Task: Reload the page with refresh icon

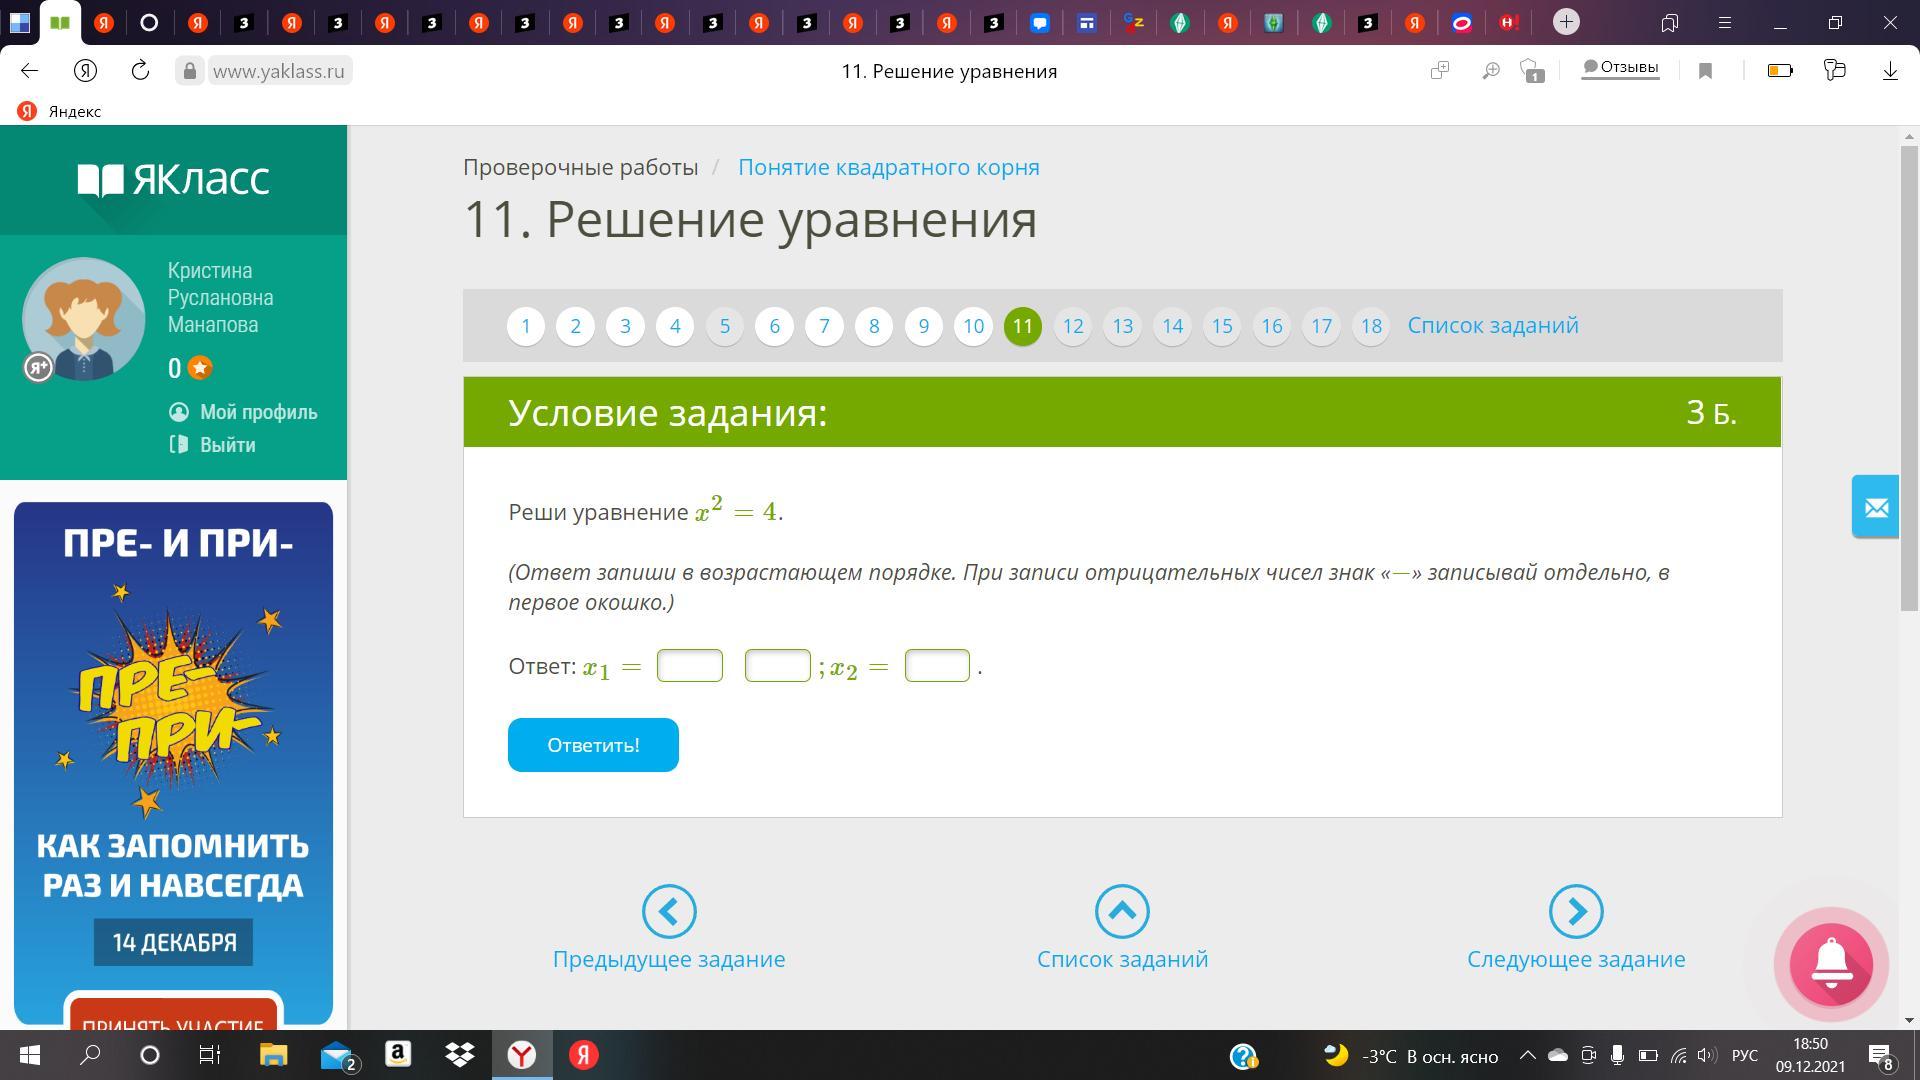Action: click(x=140, y=71)
